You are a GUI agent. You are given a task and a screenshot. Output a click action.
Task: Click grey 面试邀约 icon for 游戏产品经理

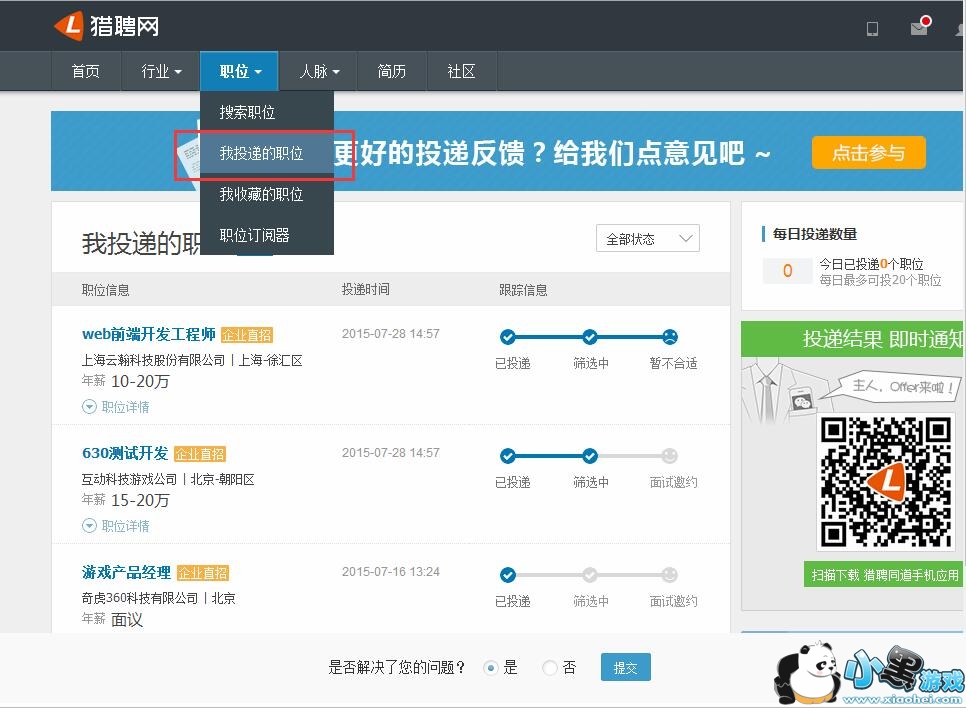click(670, 574)
